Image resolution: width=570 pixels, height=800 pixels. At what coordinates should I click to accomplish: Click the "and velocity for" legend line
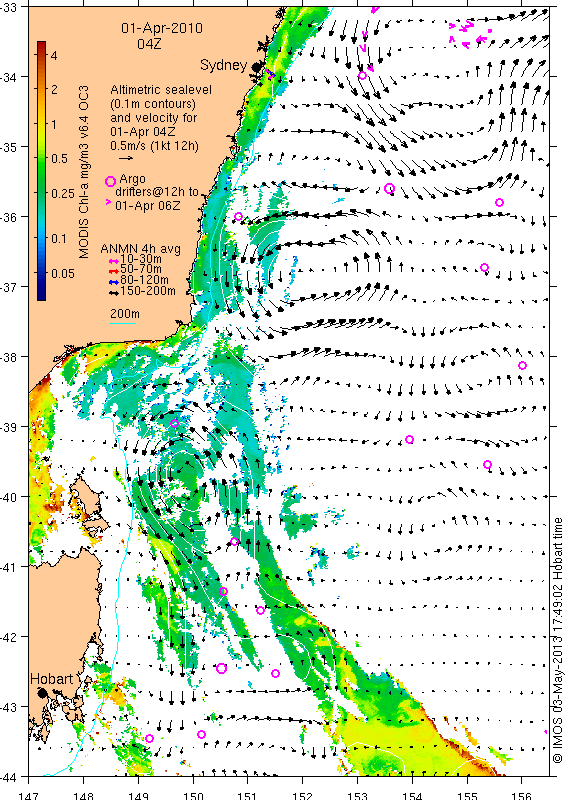[154, 118]
